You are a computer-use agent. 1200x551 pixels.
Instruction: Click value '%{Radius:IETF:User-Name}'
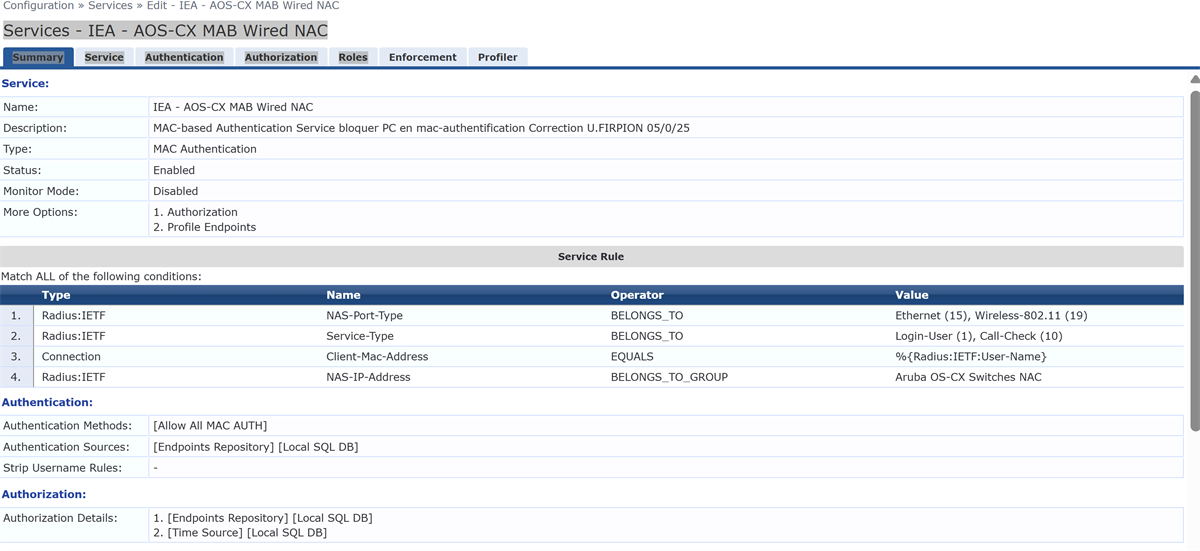[x=971, y=357]
